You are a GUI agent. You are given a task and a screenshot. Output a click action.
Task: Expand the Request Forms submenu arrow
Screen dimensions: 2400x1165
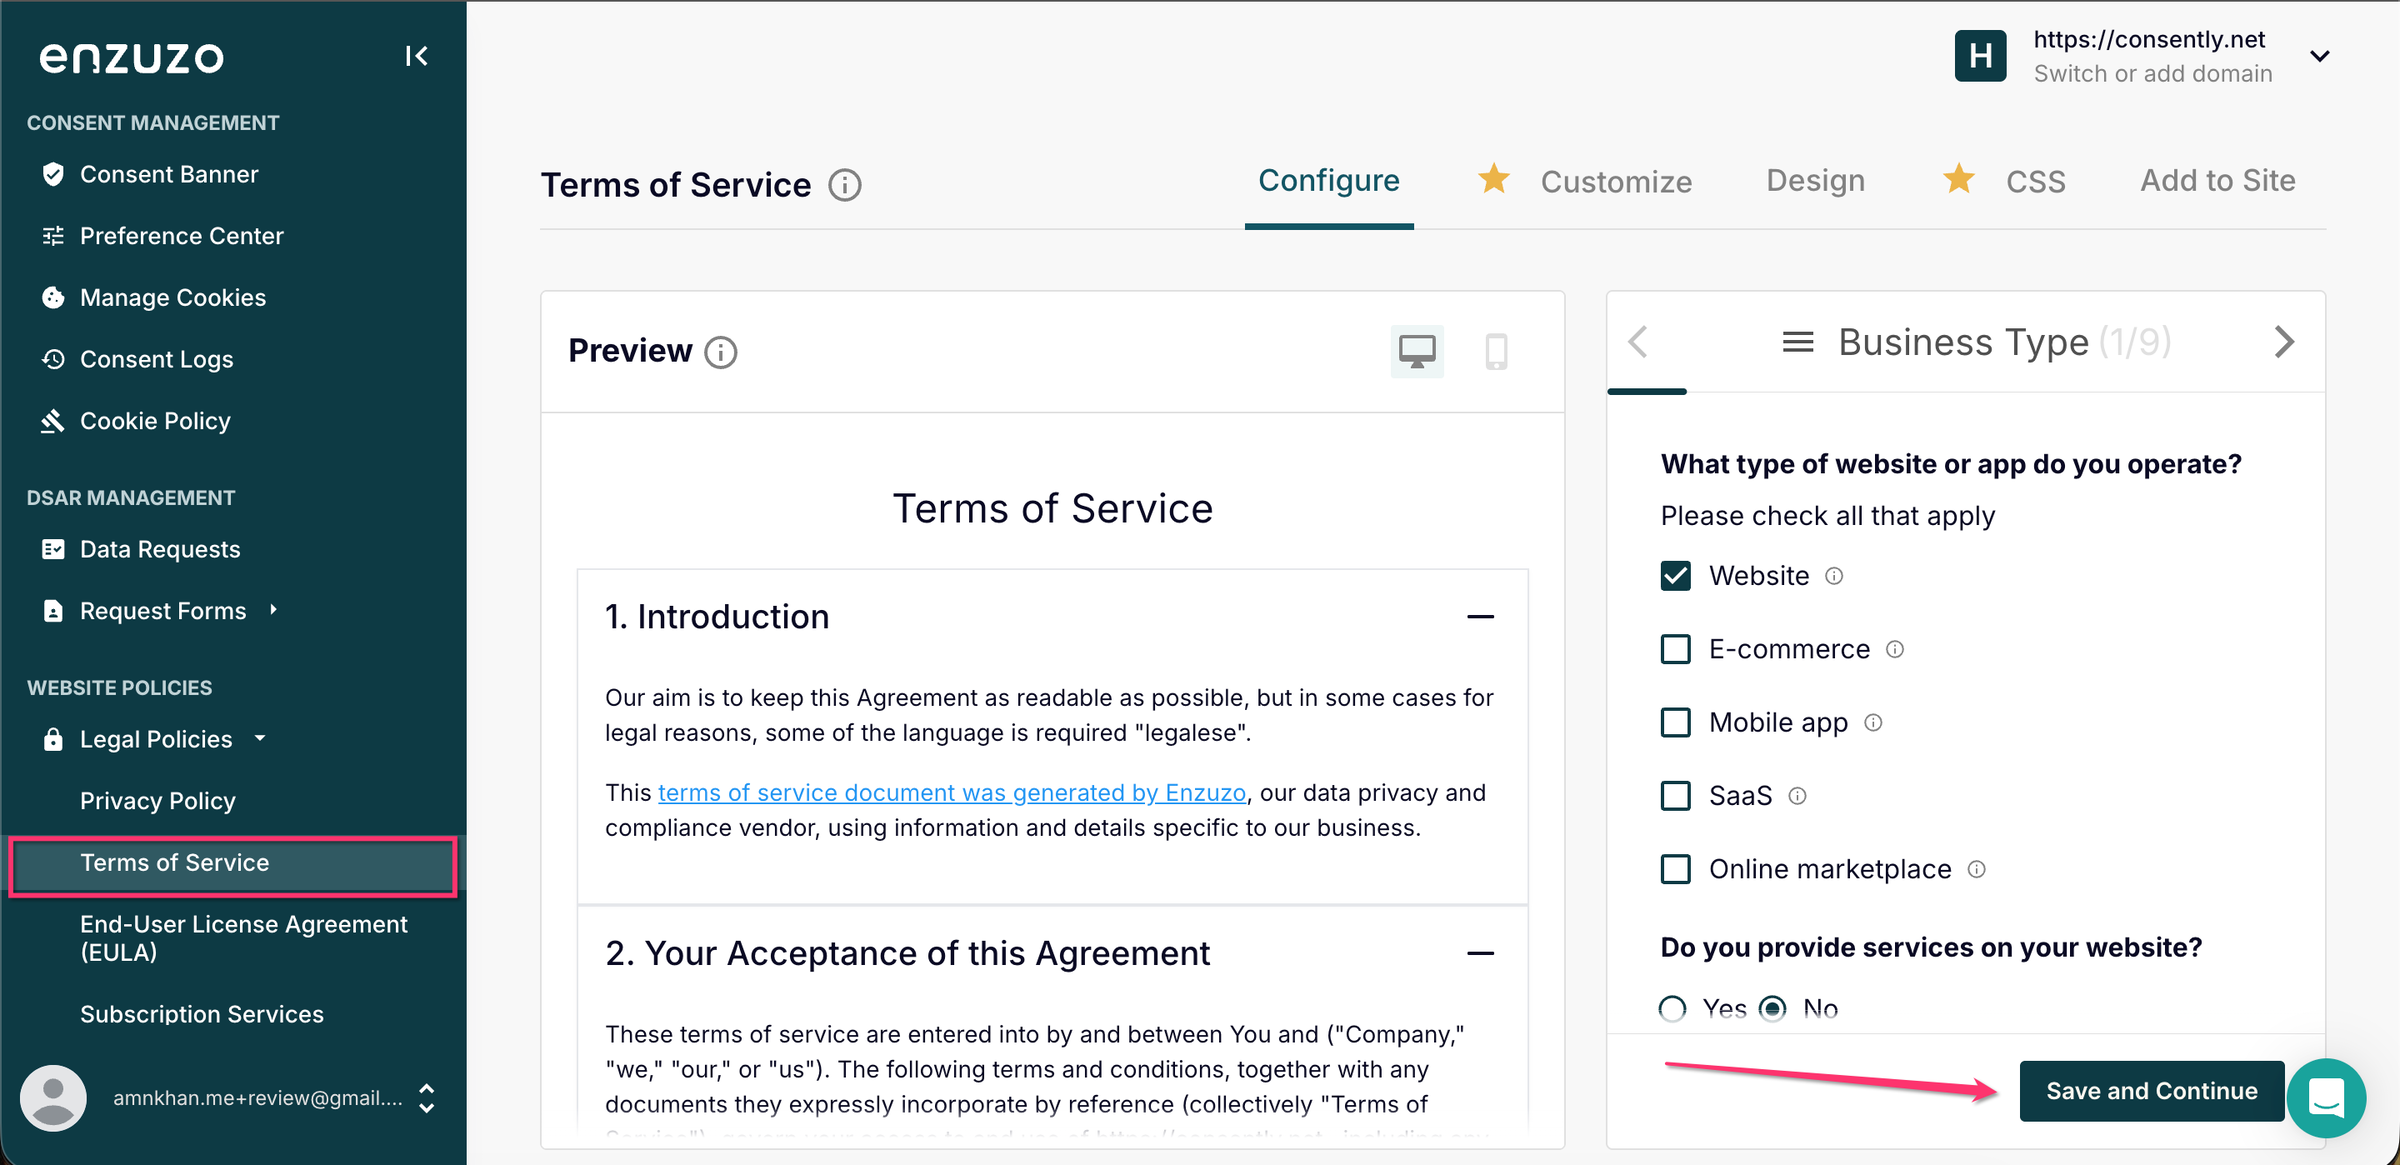click(273, 609)
